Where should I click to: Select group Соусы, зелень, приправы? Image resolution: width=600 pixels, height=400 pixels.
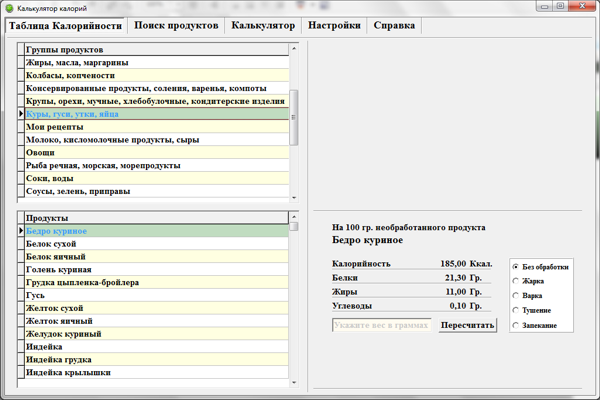[157, 191]
